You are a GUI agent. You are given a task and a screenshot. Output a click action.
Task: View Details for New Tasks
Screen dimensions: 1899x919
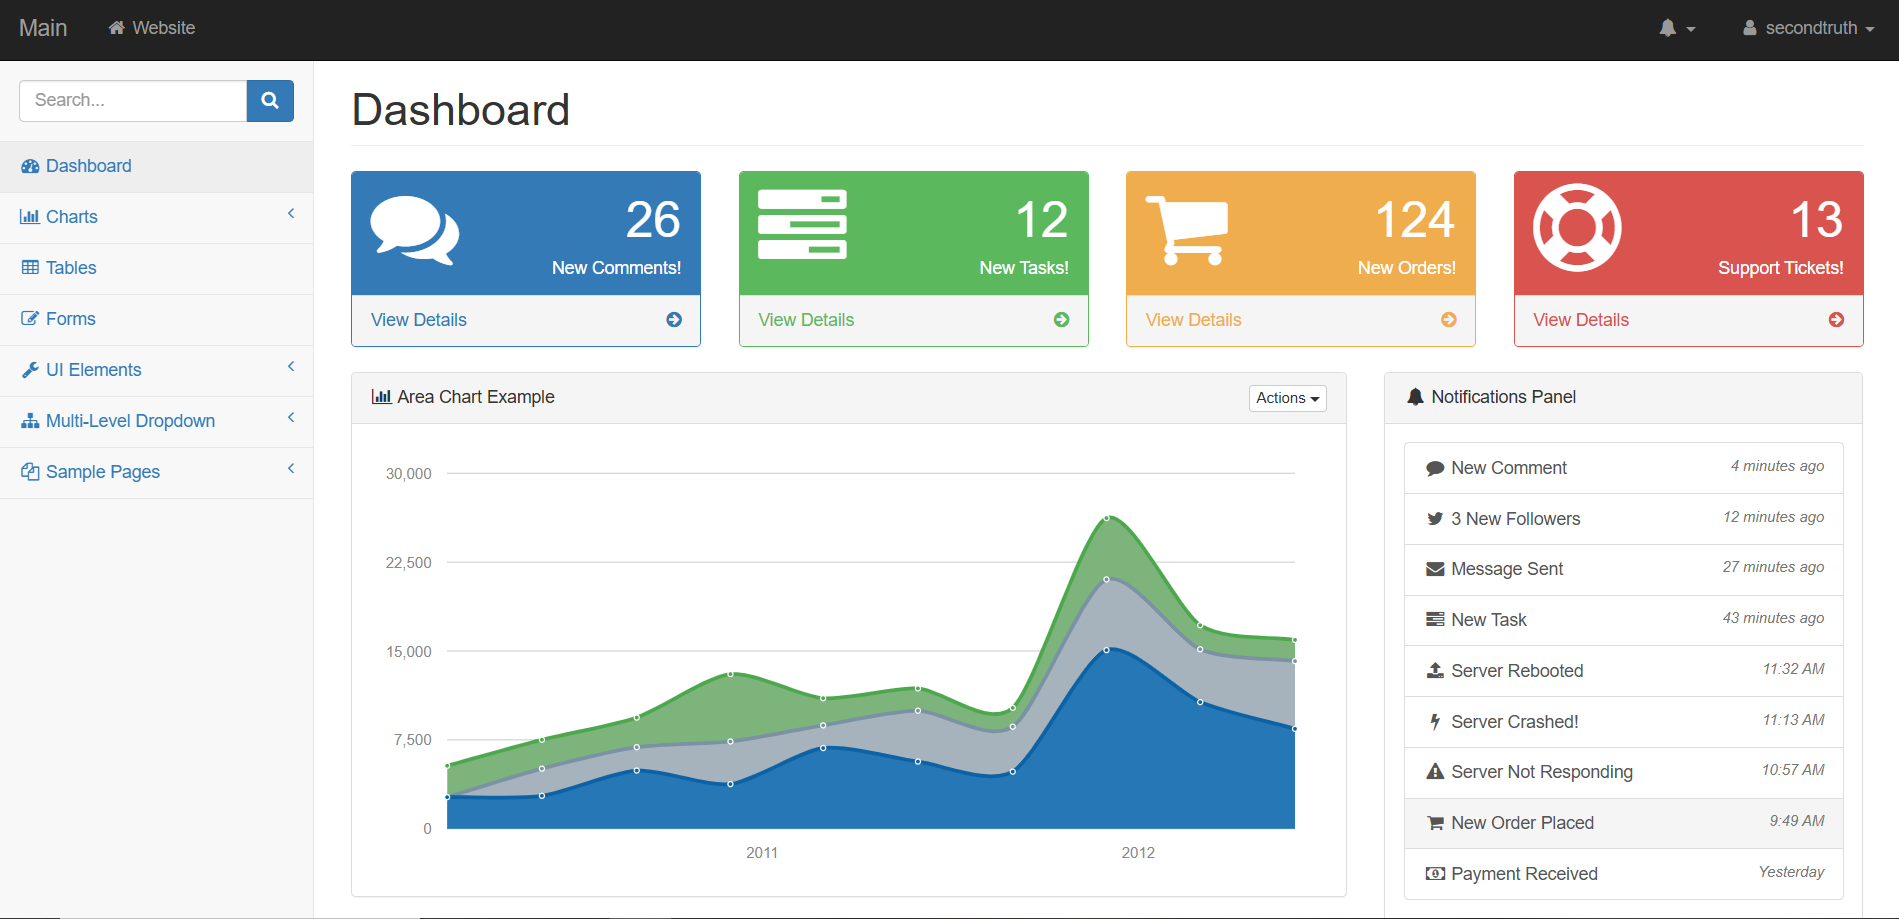pyautogui.click(x=913, y=320)
